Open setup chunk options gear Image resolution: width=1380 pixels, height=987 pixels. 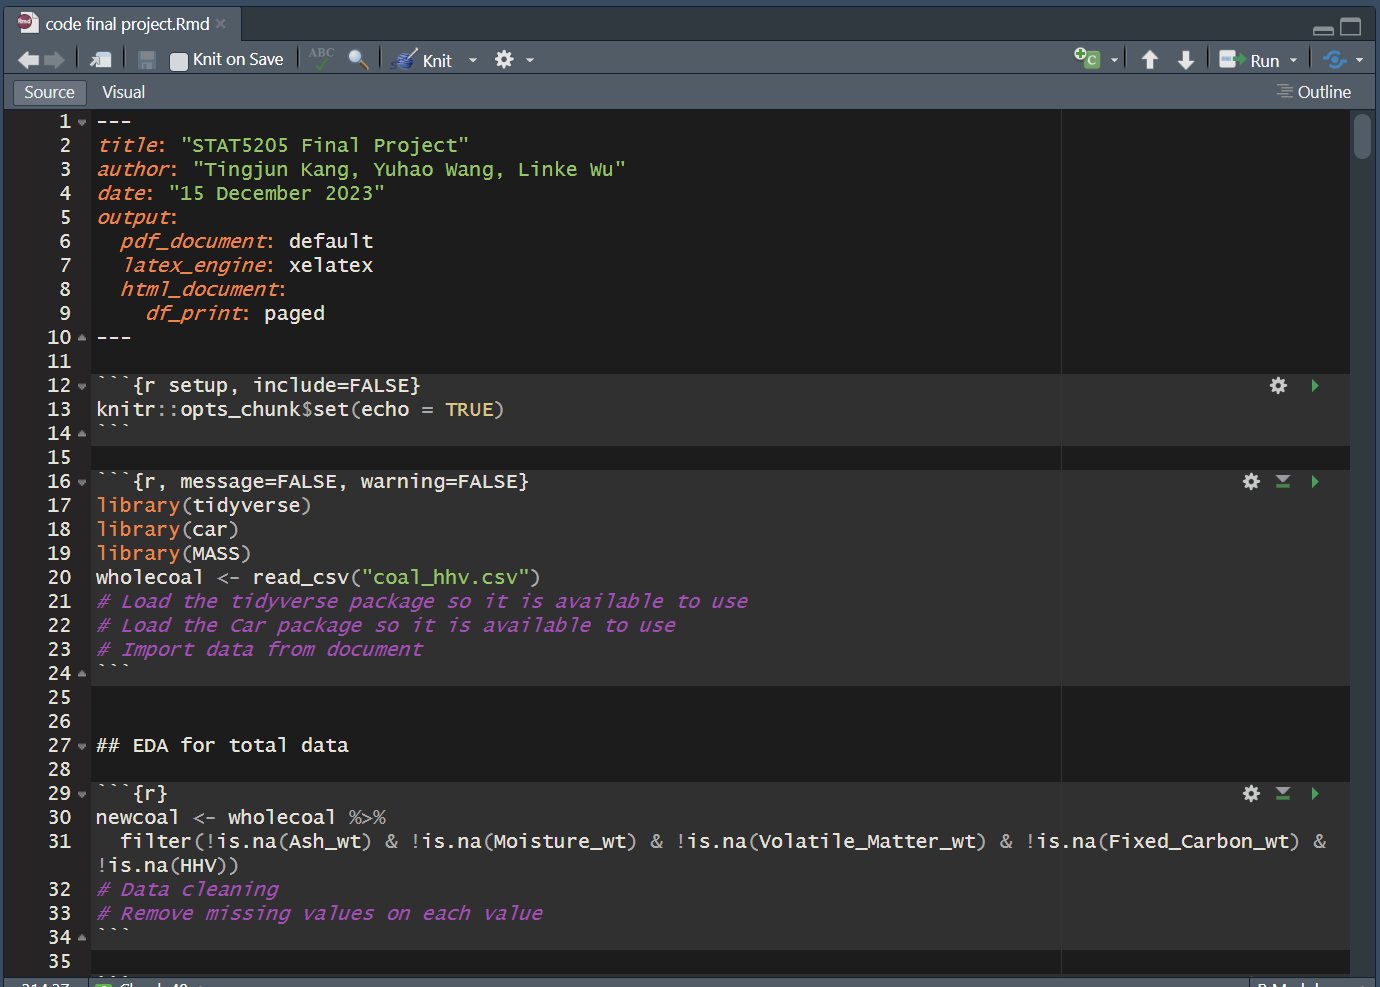(x=1278, y=385)
